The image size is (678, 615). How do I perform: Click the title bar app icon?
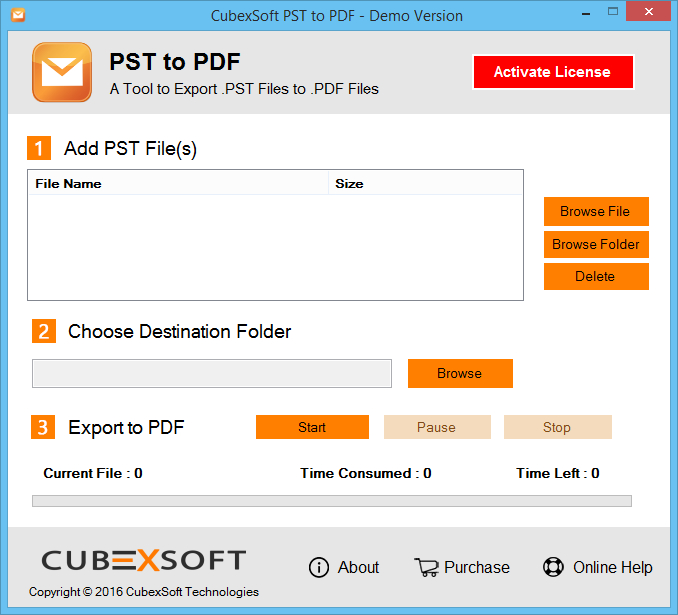[x=17, y=15]
